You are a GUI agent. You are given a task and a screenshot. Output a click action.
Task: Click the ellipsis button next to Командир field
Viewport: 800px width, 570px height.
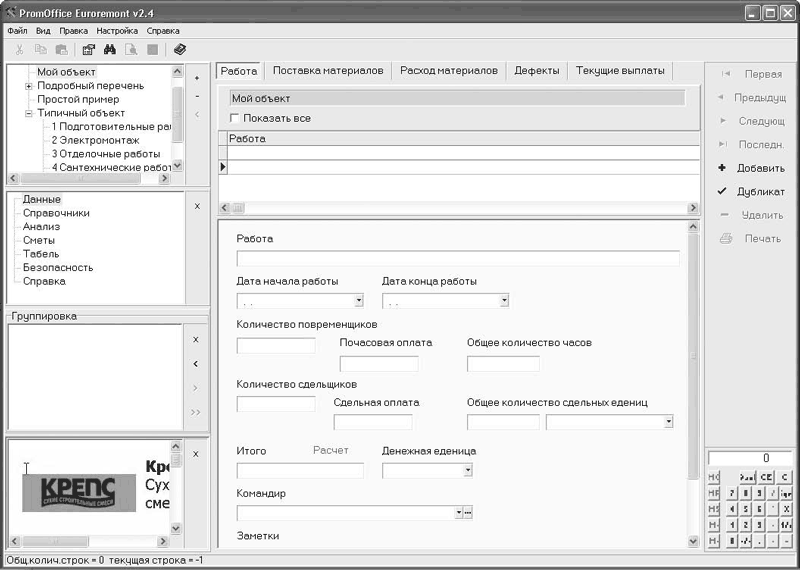coord(467,513)
